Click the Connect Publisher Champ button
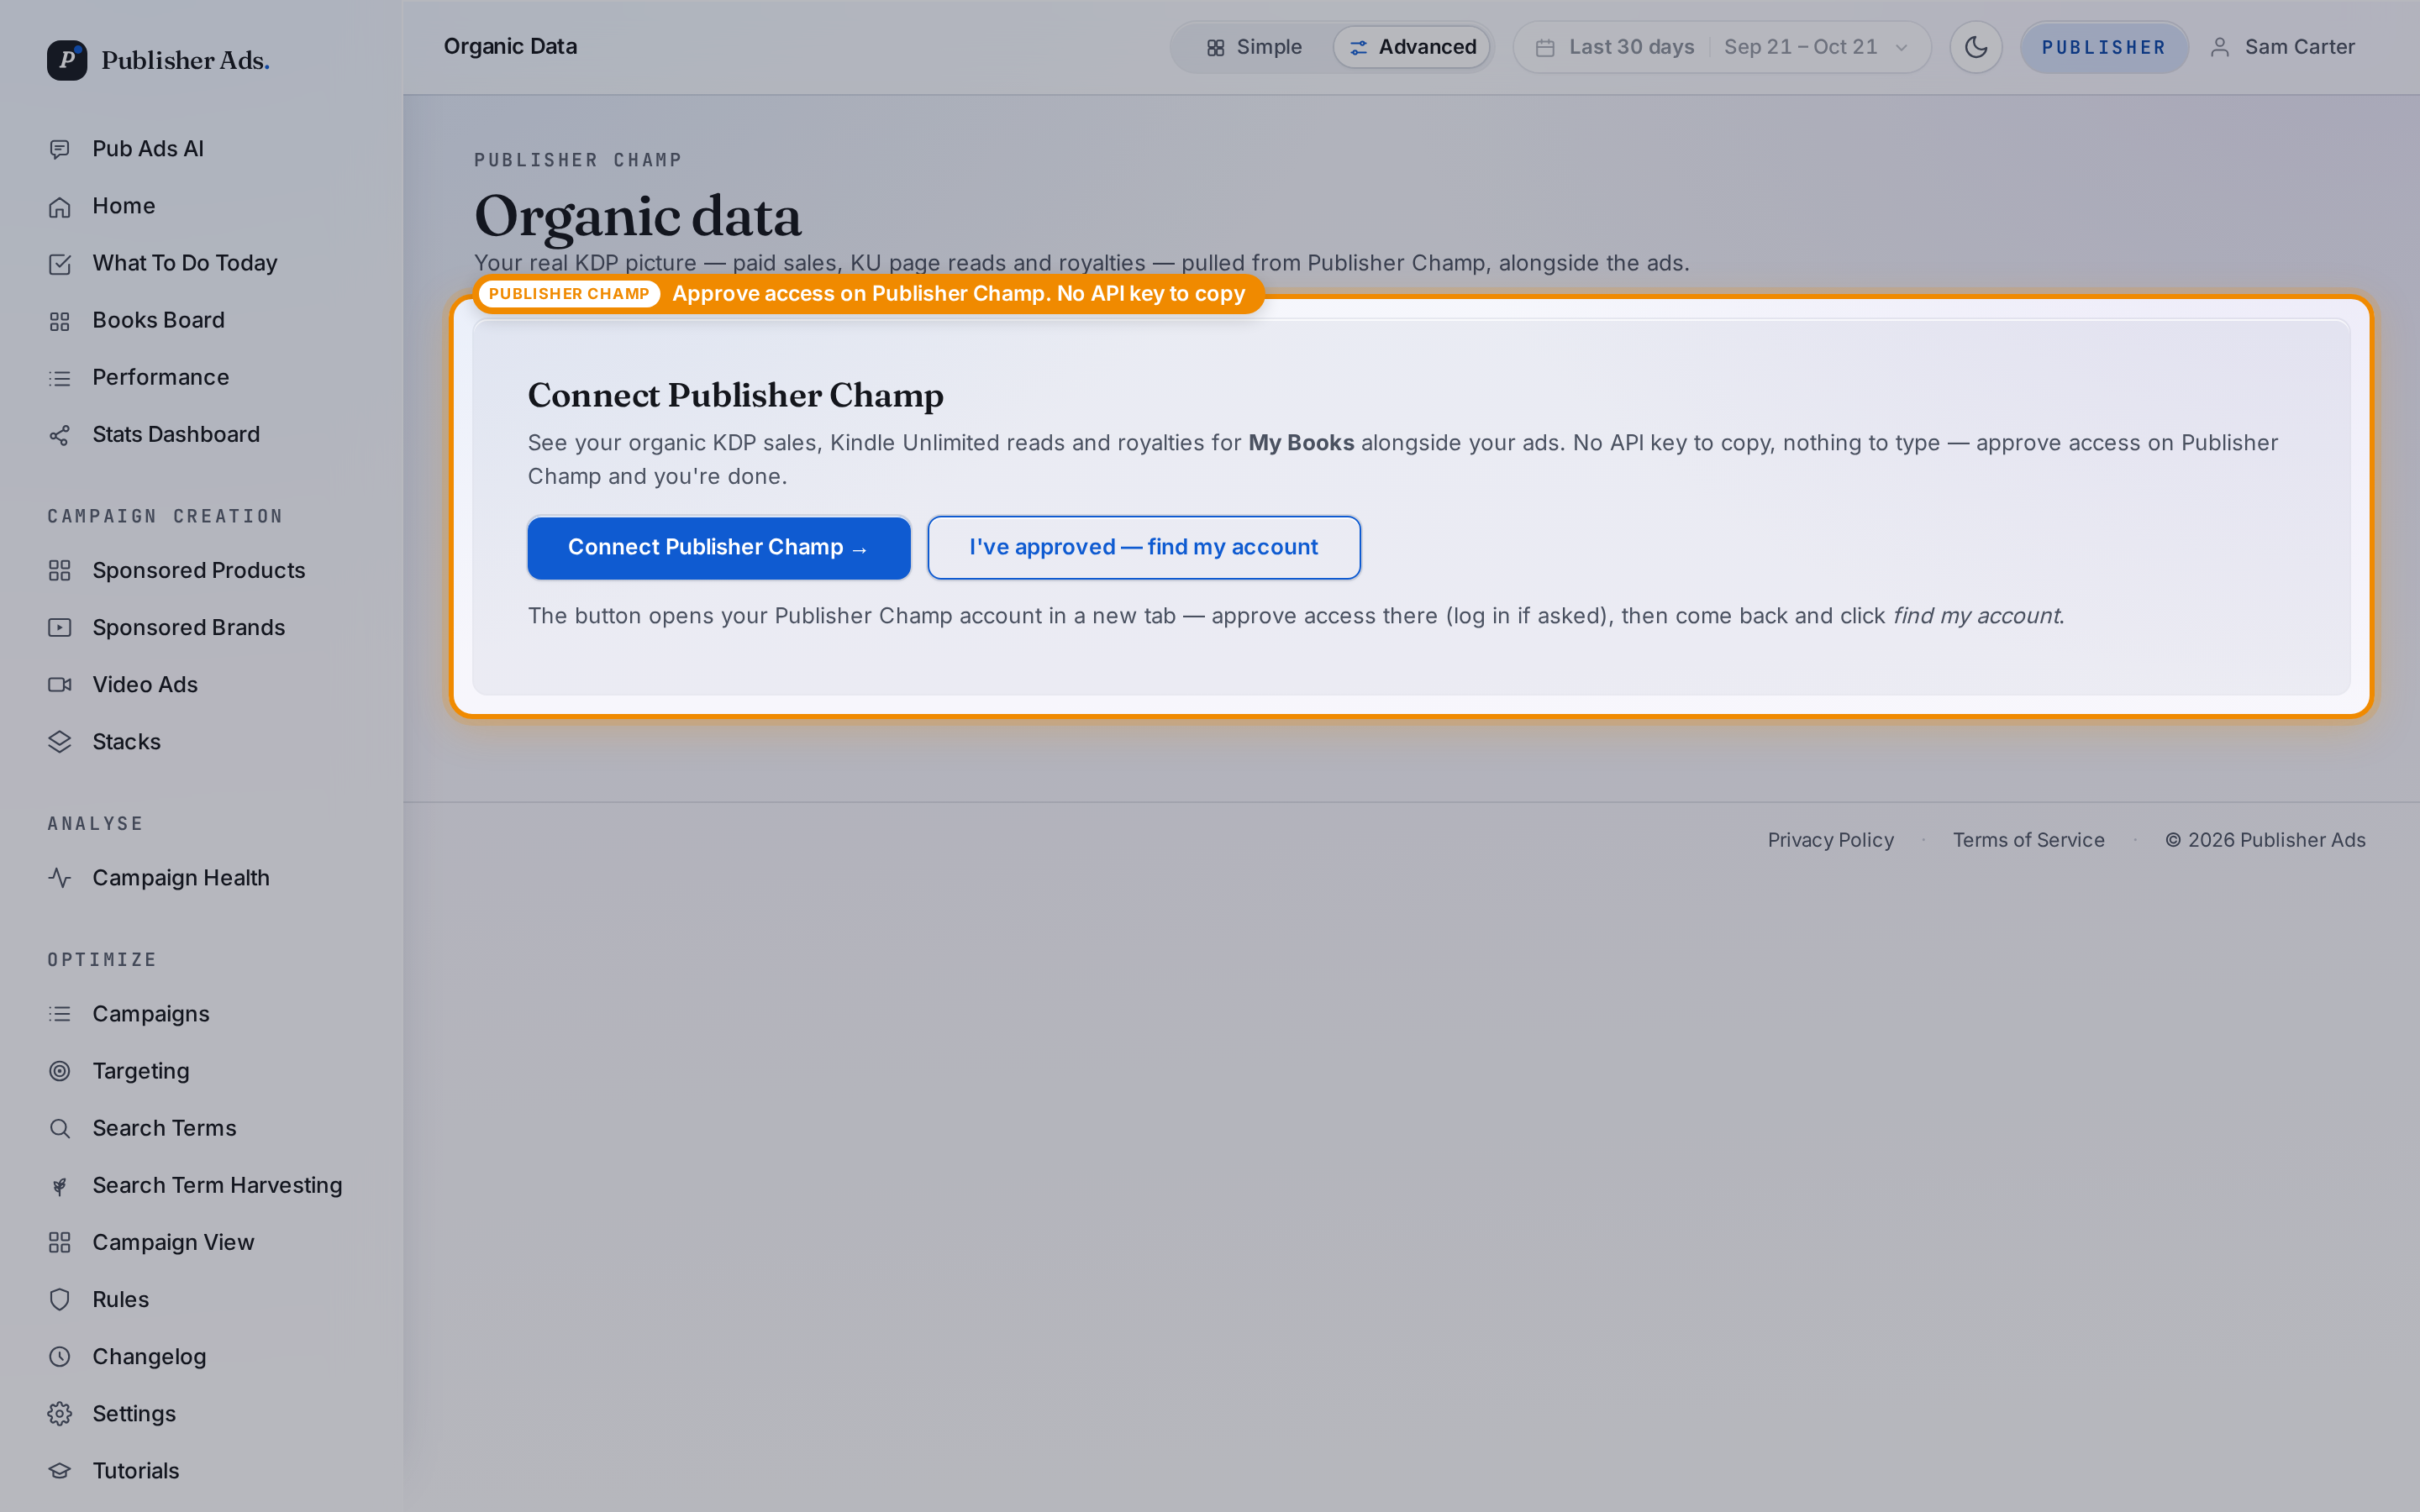This screenshot has width=2420, height=1512. point(719,548)
